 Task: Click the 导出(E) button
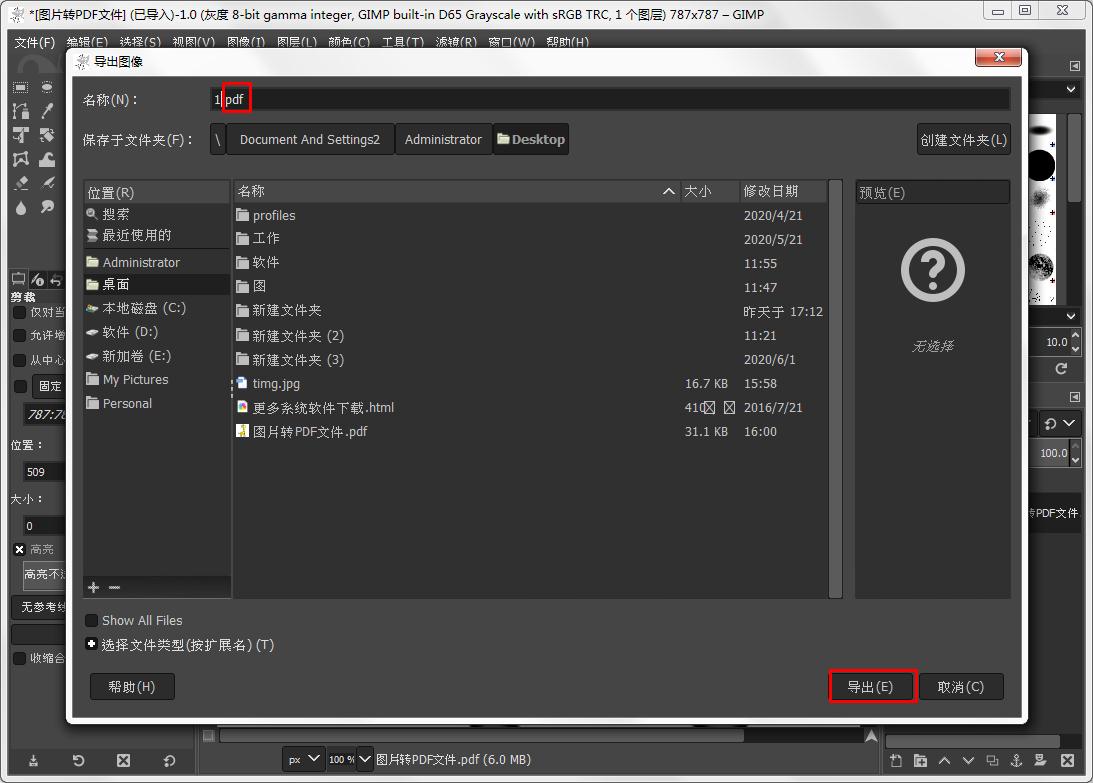click(x=871, y=687)
